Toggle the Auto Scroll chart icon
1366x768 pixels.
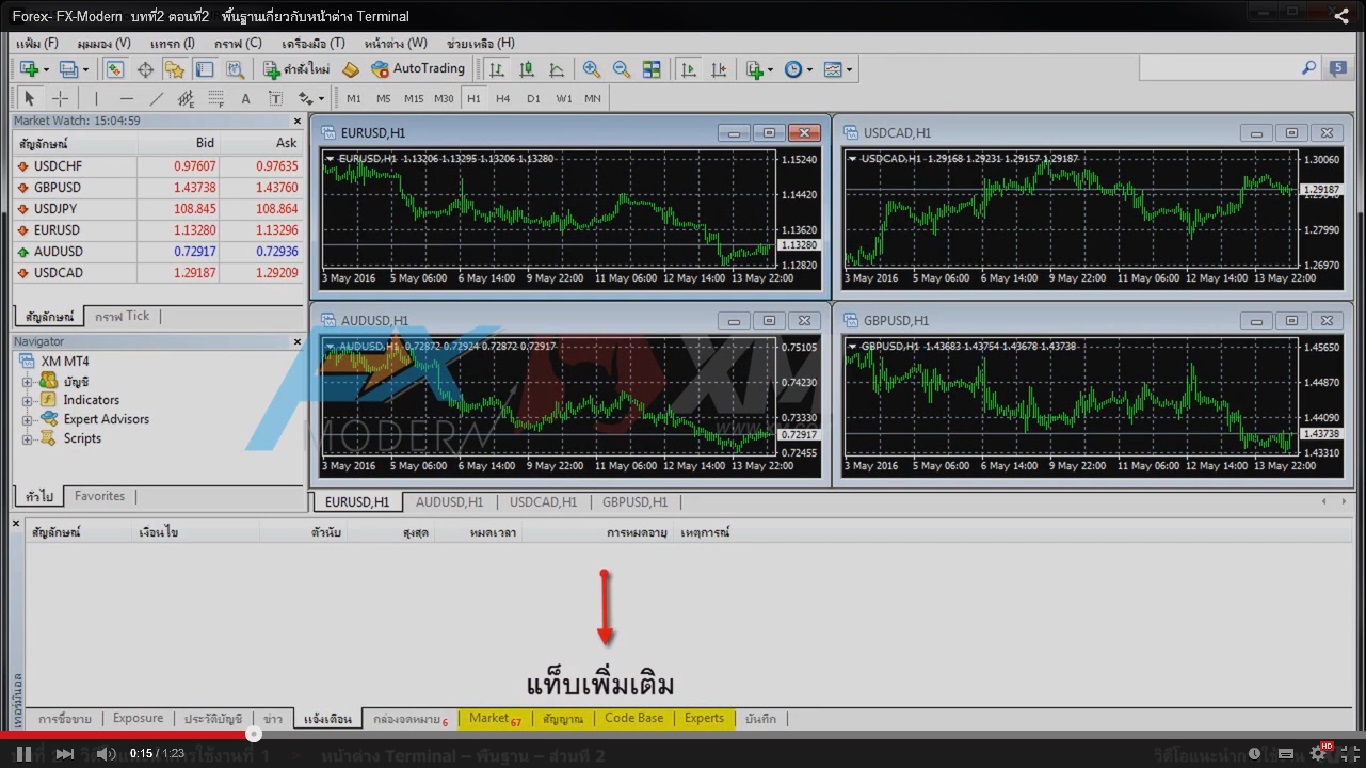688,69
